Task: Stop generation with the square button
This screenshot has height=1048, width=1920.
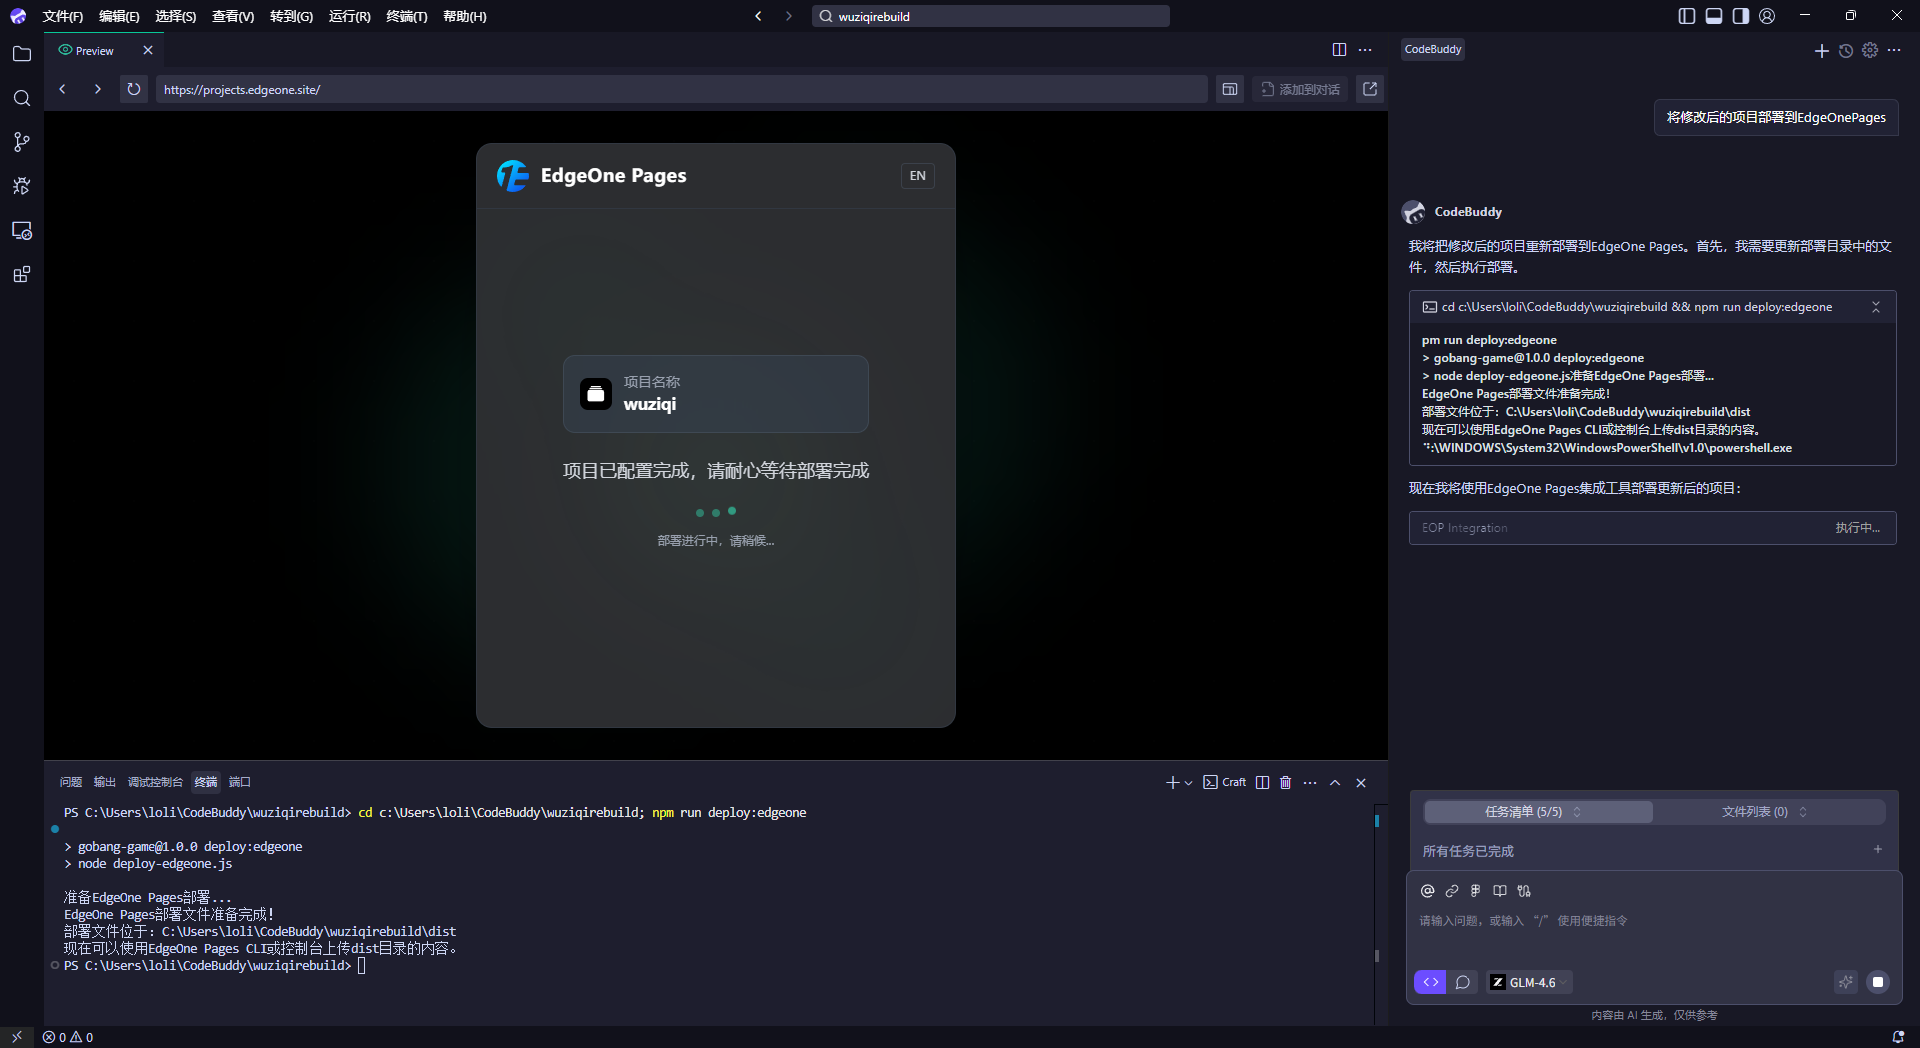Action: pos(1878,982)
